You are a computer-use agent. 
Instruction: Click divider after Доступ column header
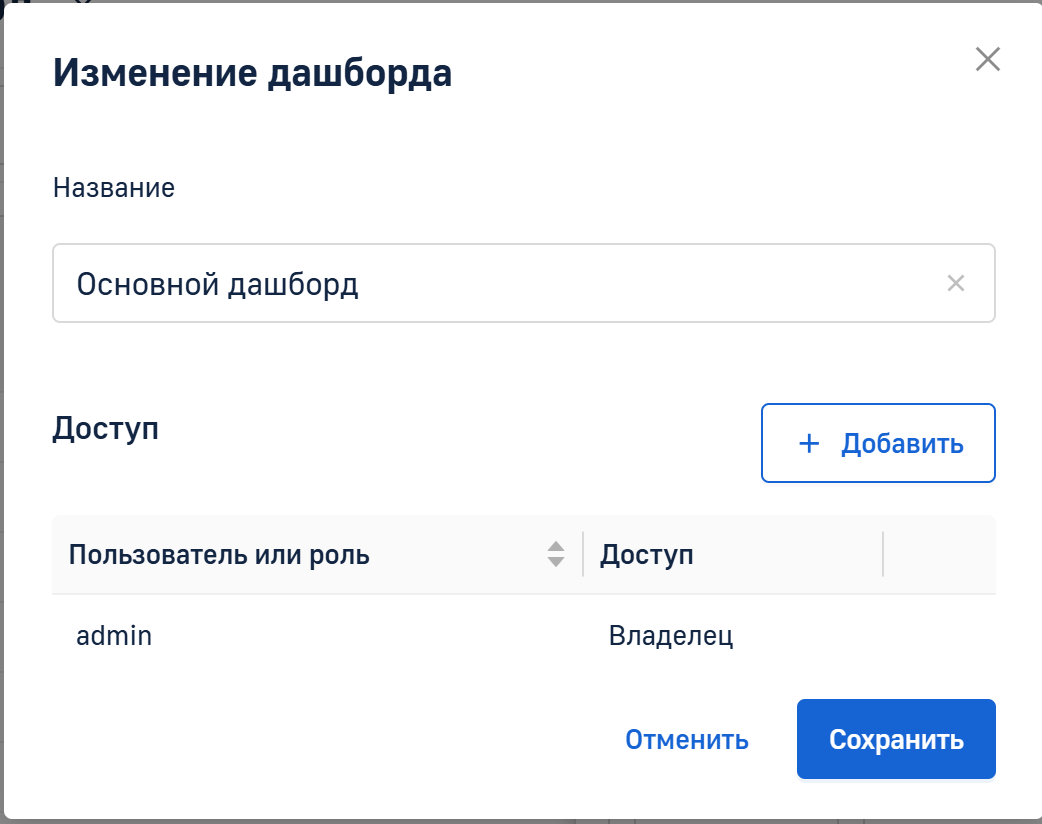point(883,555)
